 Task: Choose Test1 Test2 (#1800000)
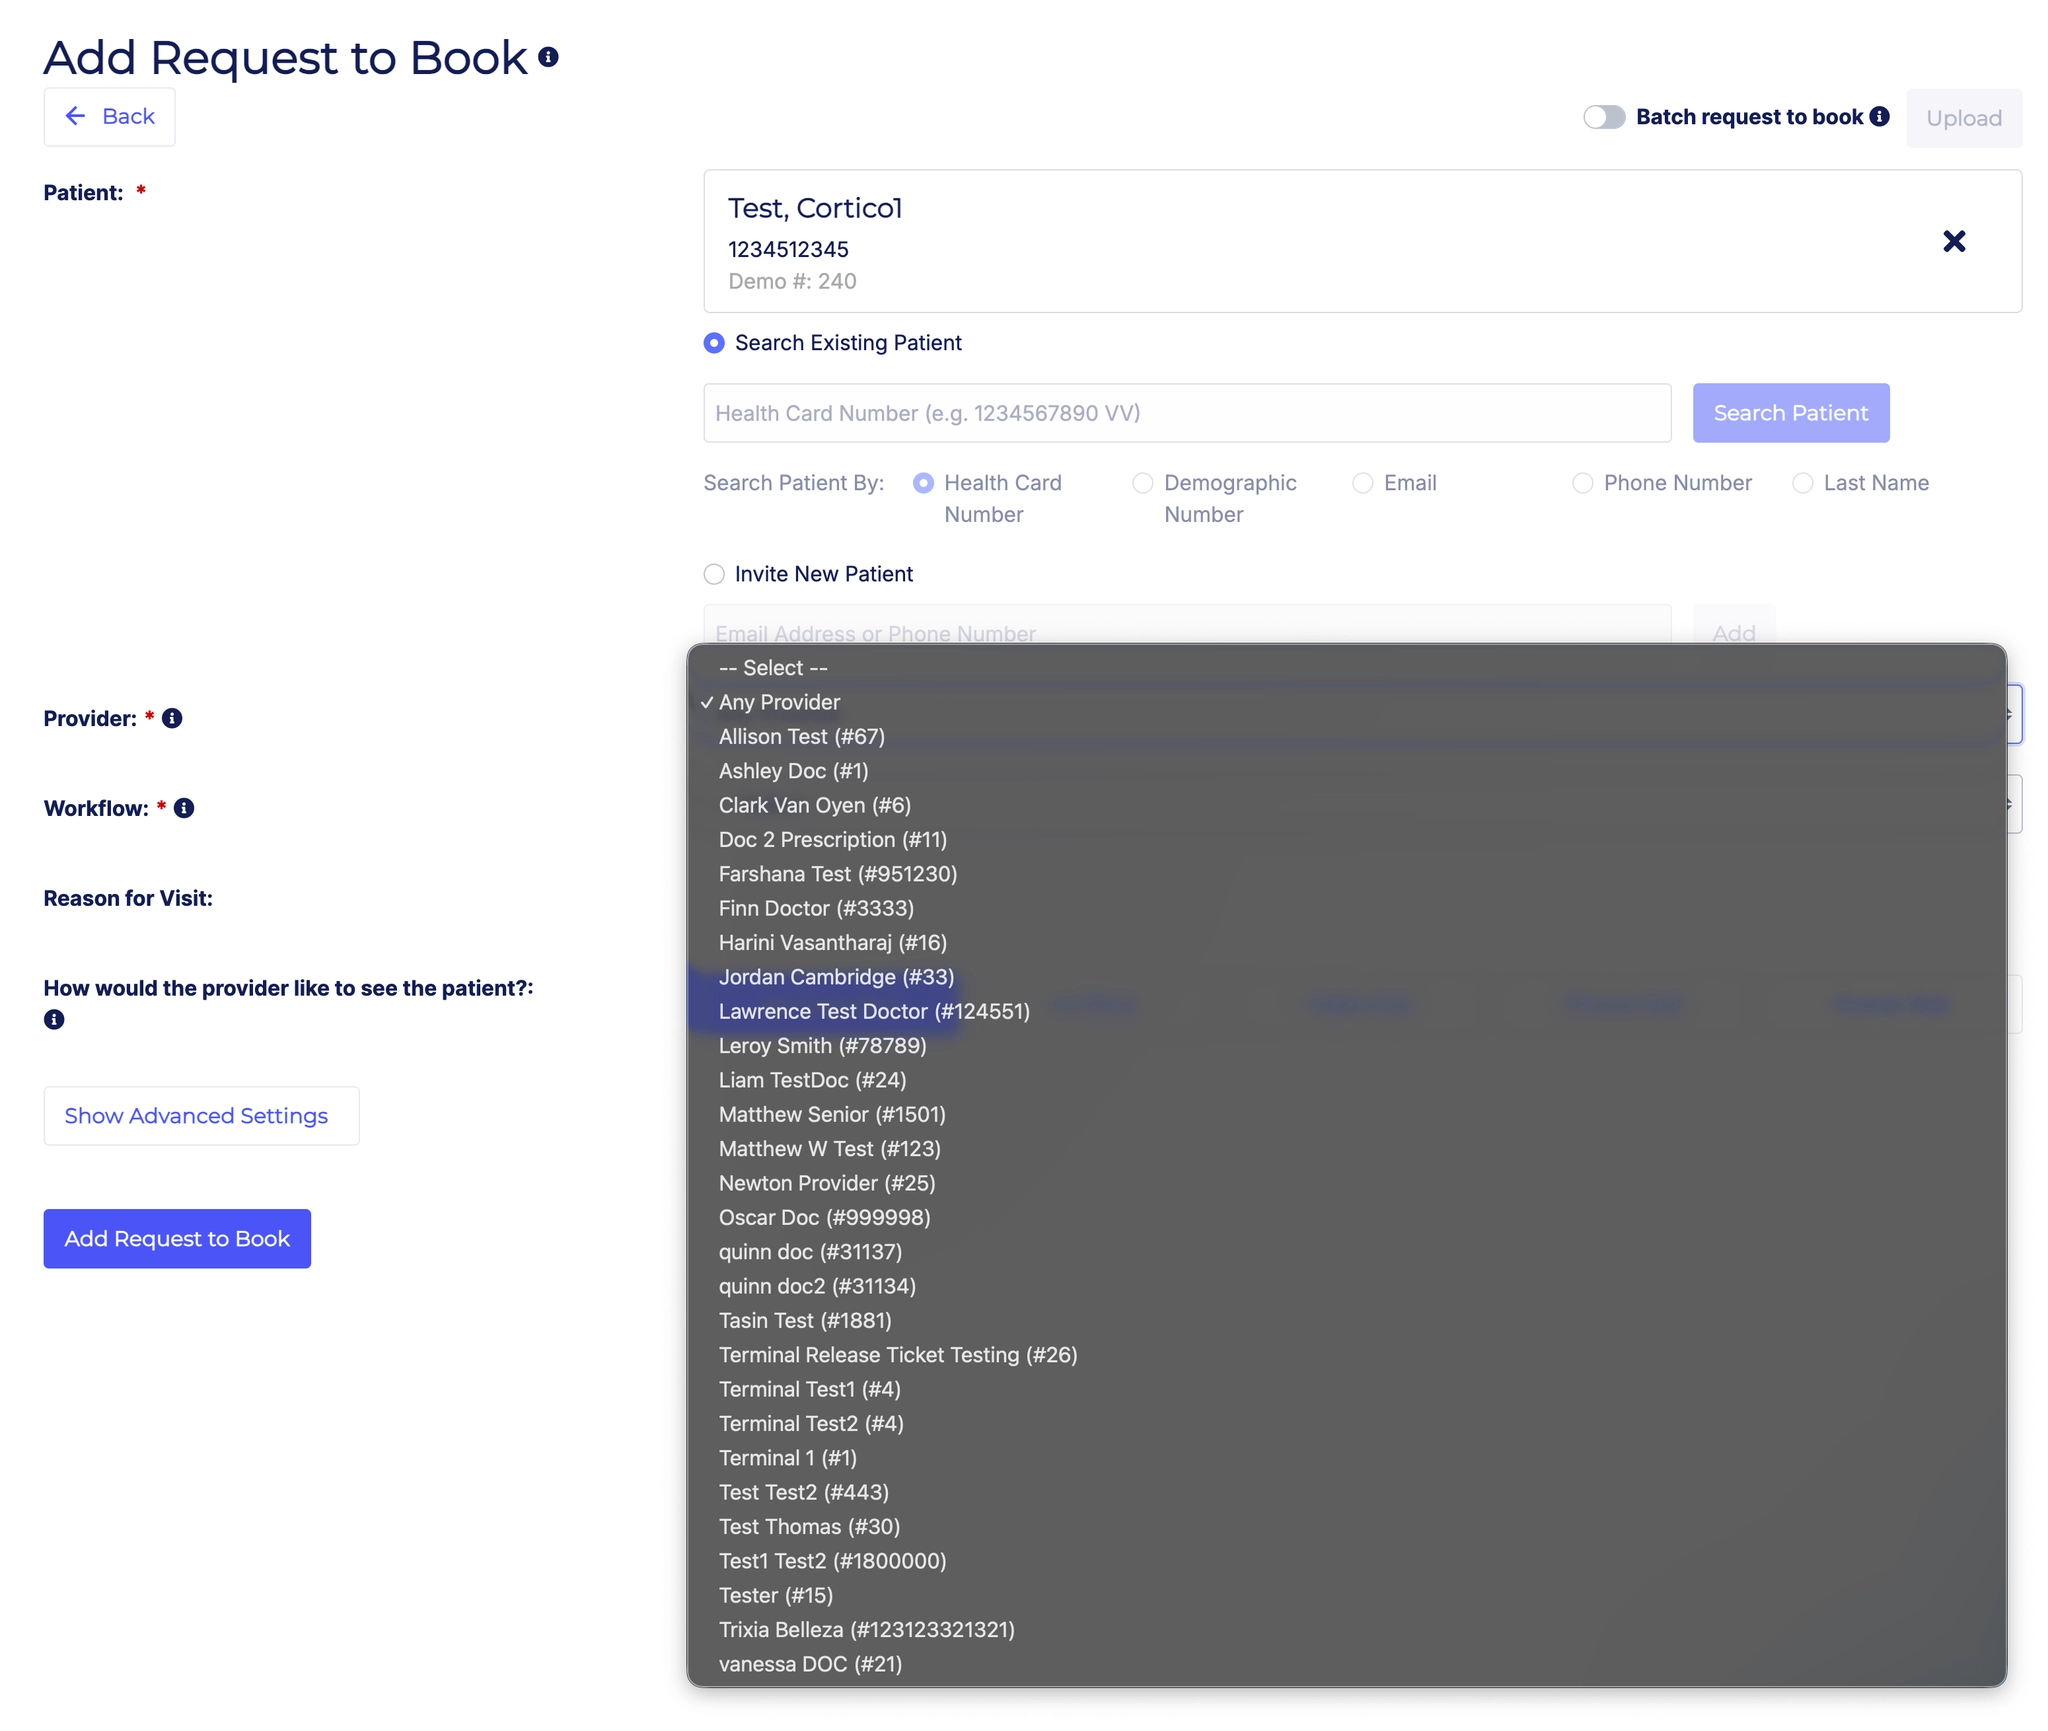coord(1346,1561)
